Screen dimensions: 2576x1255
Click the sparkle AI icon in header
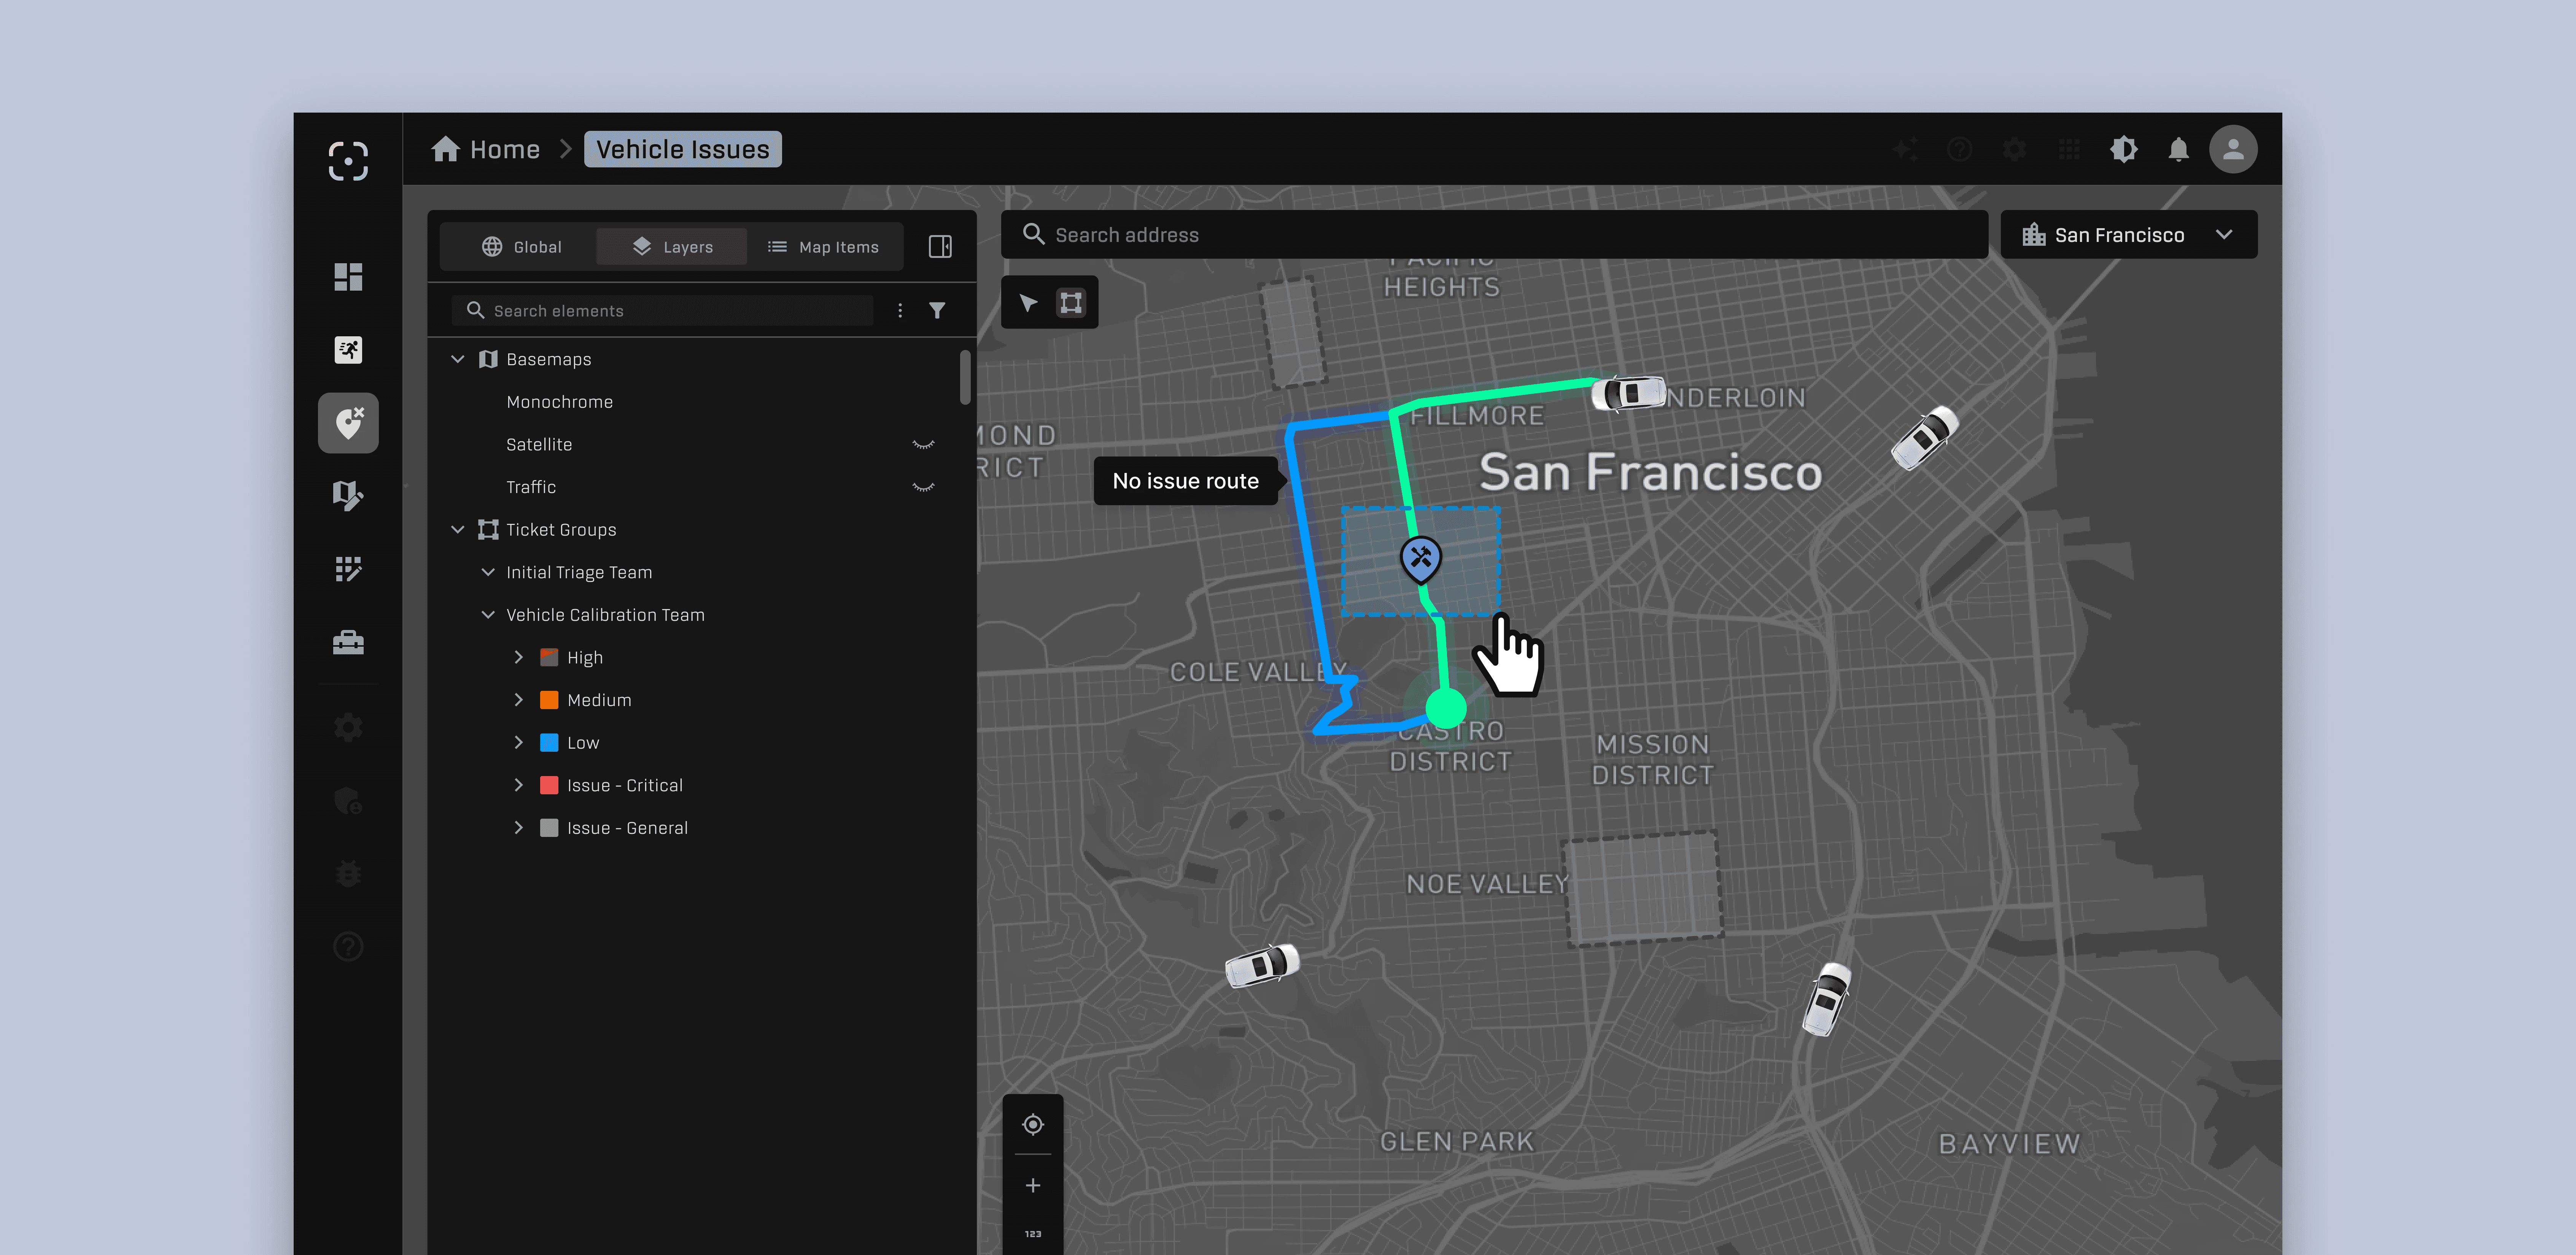pyautogui.click(x=1906, y=150)
